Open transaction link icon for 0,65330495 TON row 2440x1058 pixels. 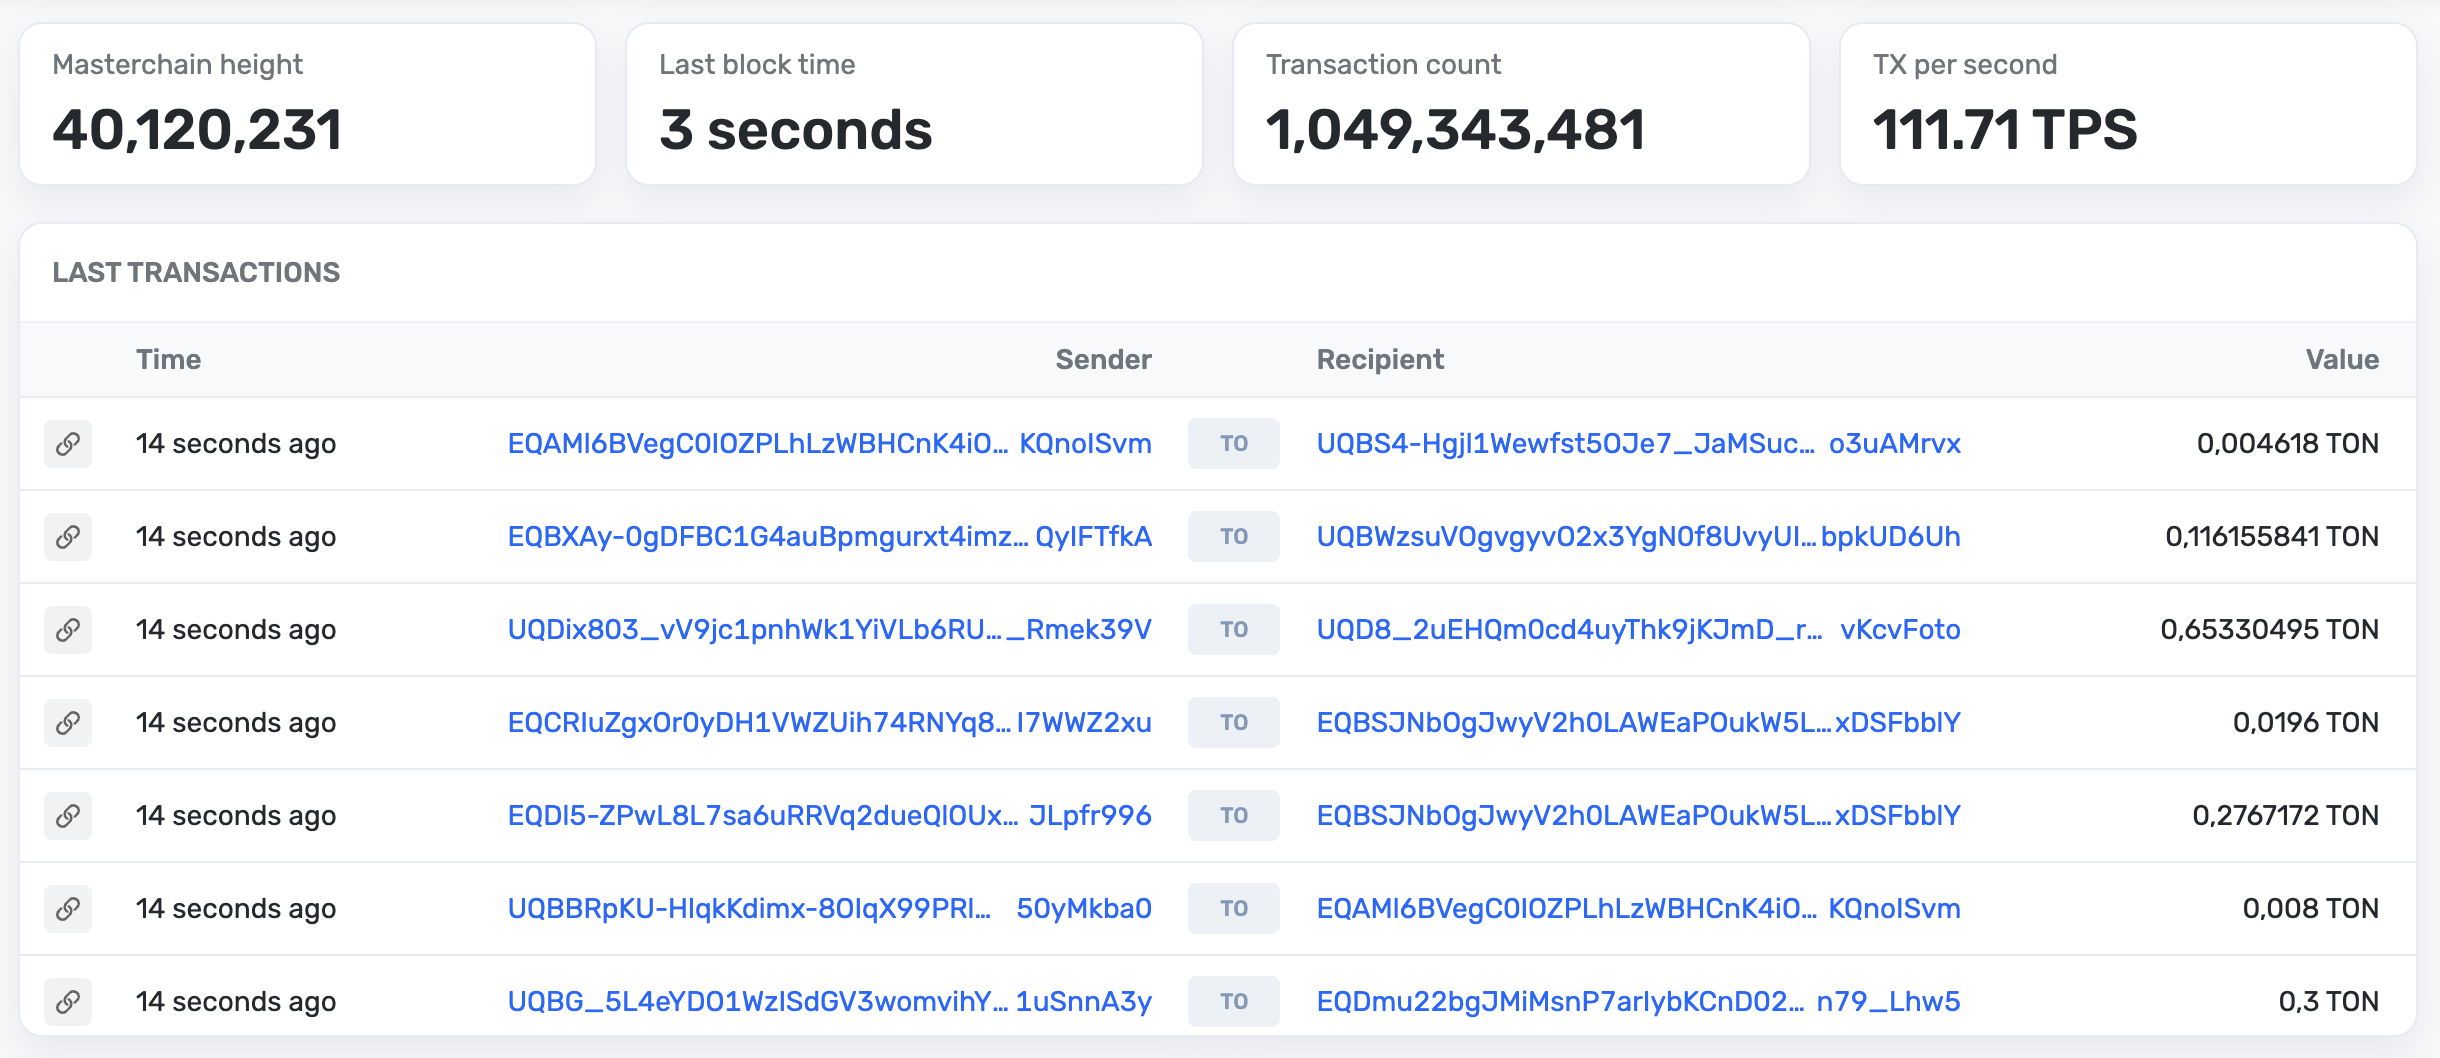coord(68,630)
